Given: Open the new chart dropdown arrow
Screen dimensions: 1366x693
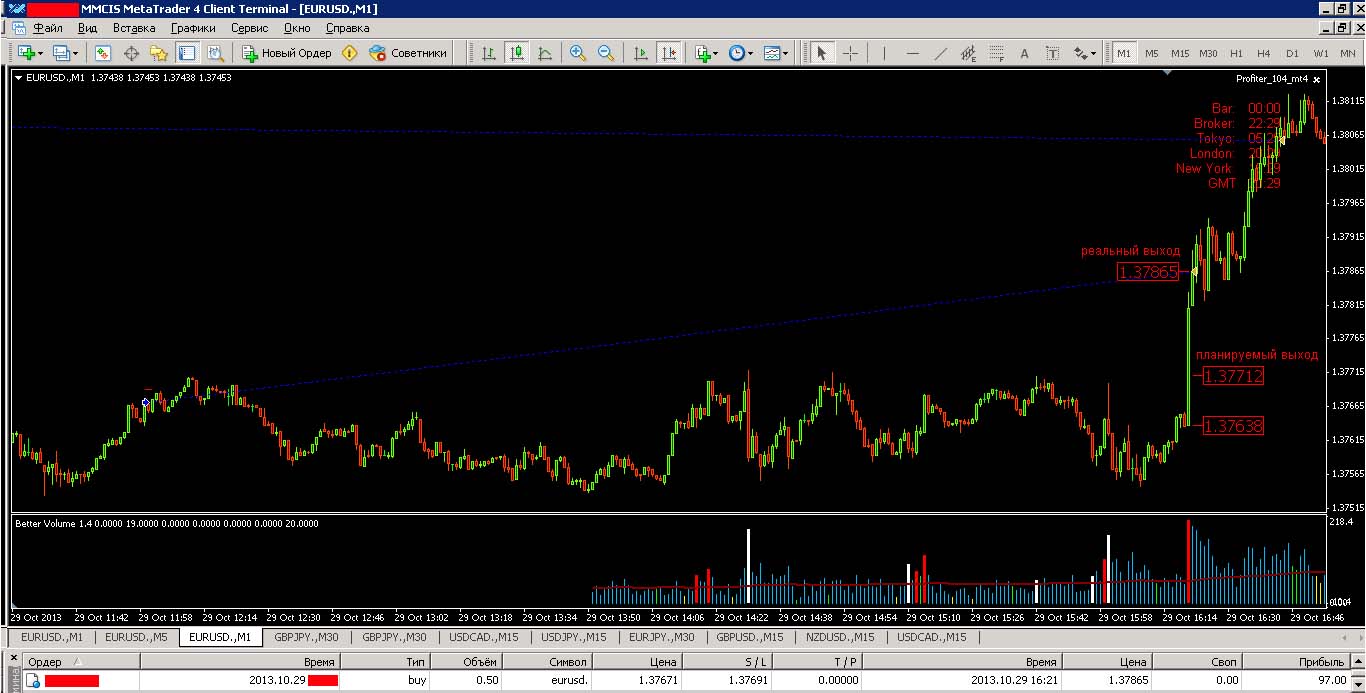Looking at the screenshot, I should [x=40, y=53].
